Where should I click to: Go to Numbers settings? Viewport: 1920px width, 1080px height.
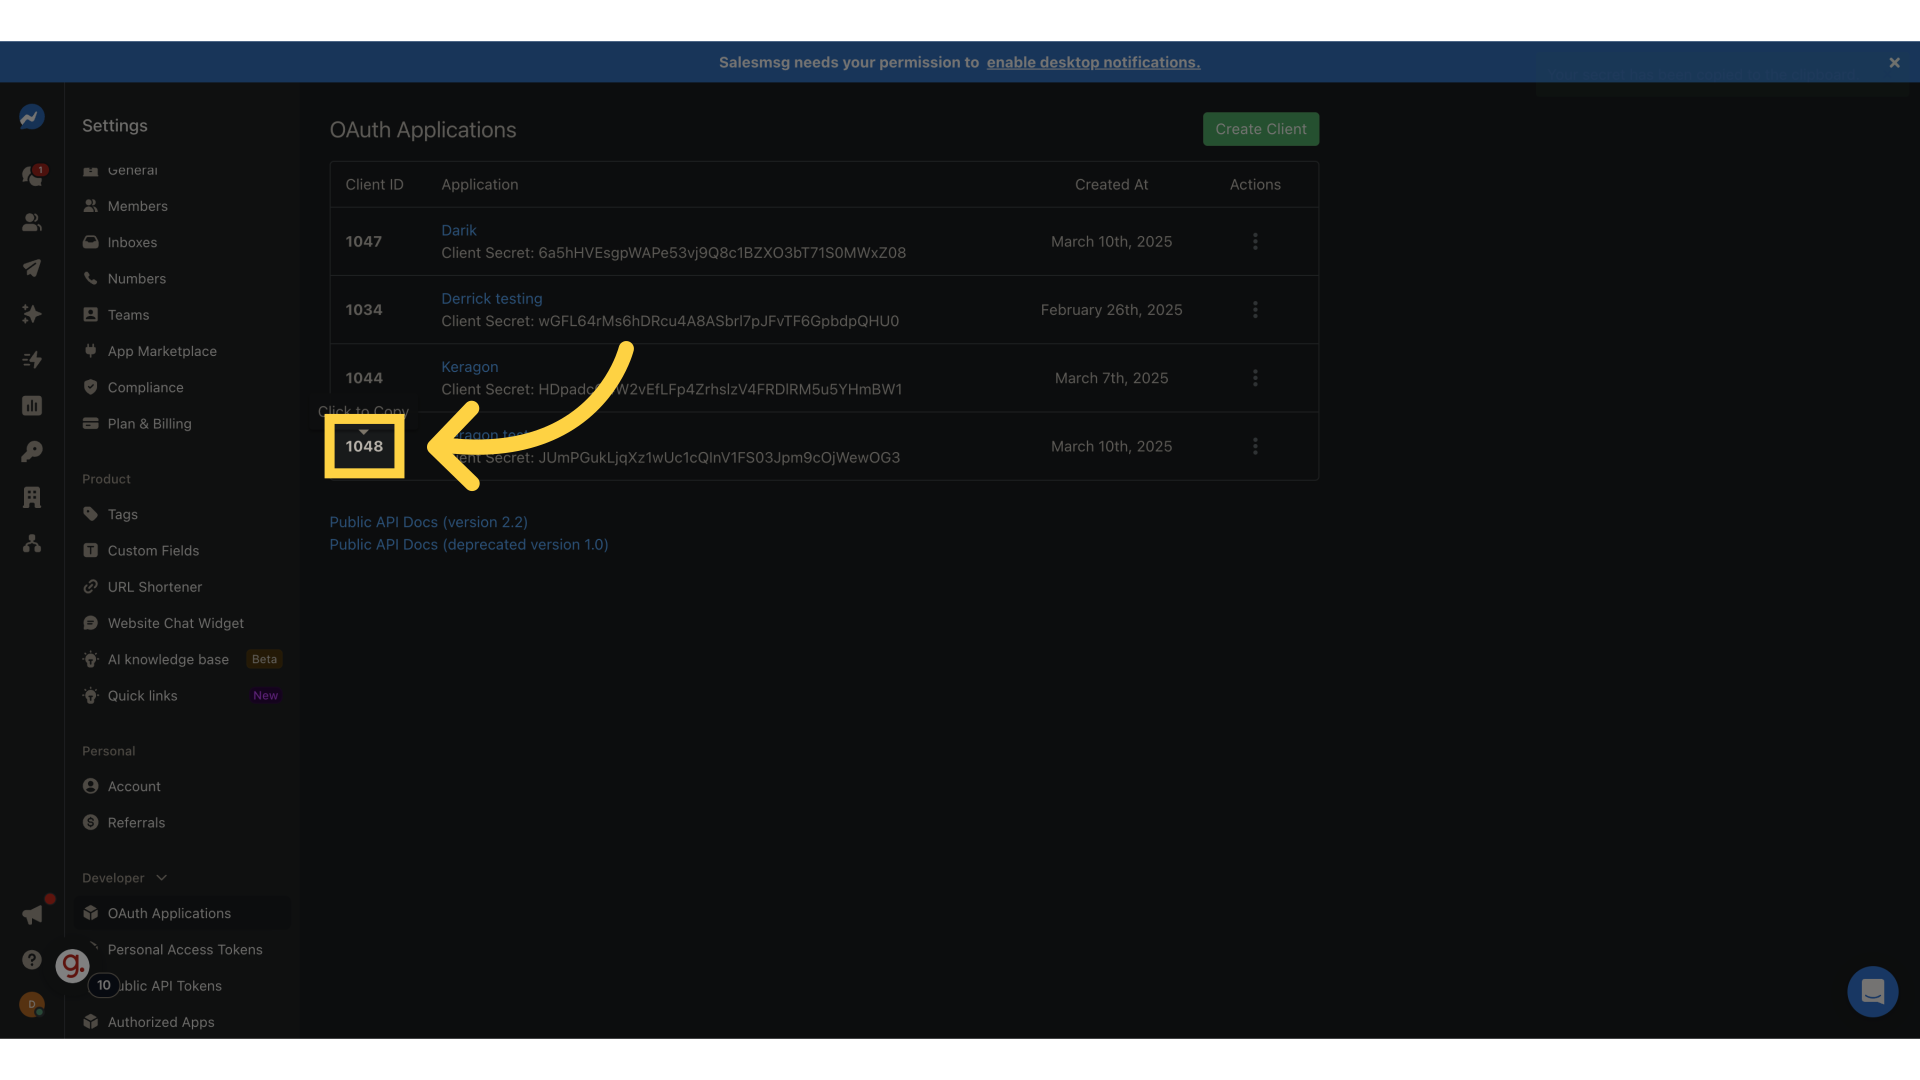[x=137, y=279]
